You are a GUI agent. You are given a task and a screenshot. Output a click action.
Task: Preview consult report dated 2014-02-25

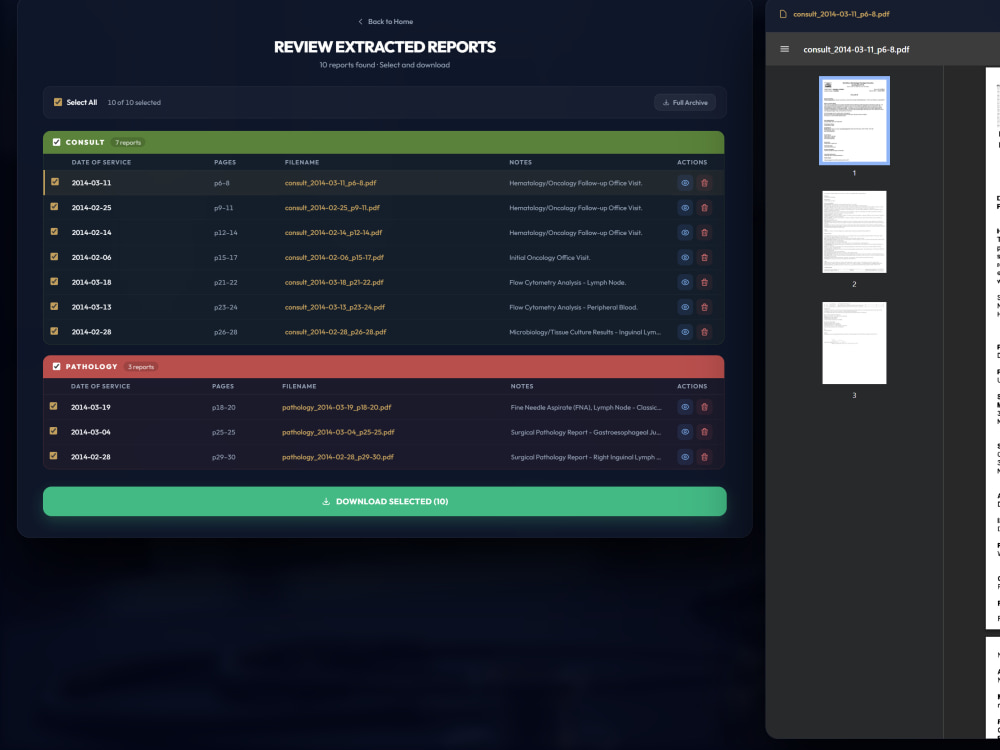click(x=685, y=208)
